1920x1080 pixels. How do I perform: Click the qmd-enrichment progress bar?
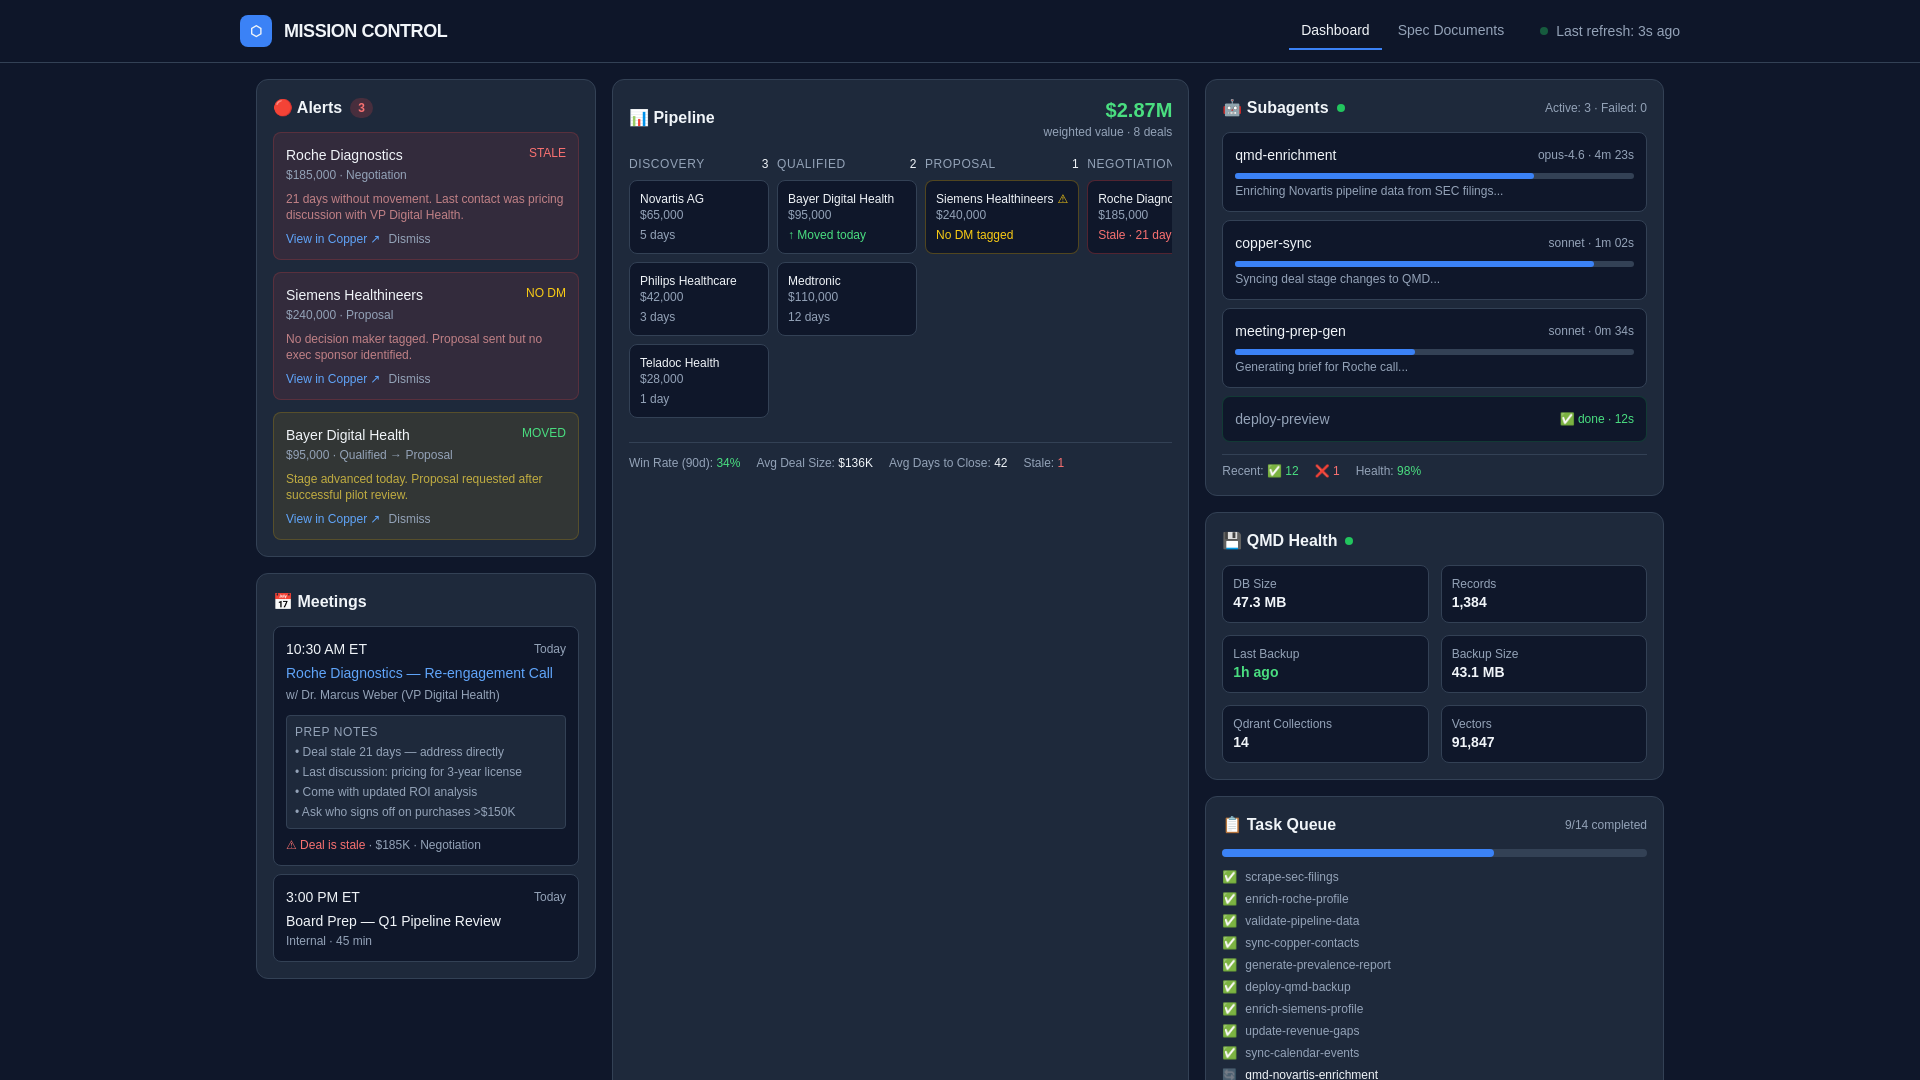pyautogui.click(x=1434, y=176)
